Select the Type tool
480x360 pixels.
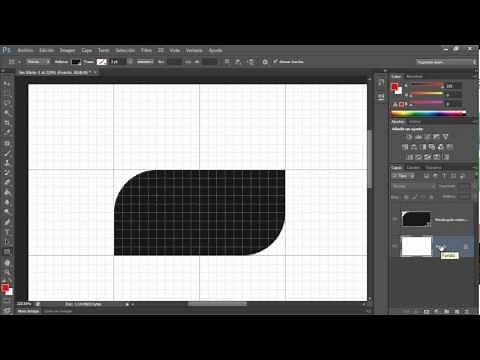(7, 232)
